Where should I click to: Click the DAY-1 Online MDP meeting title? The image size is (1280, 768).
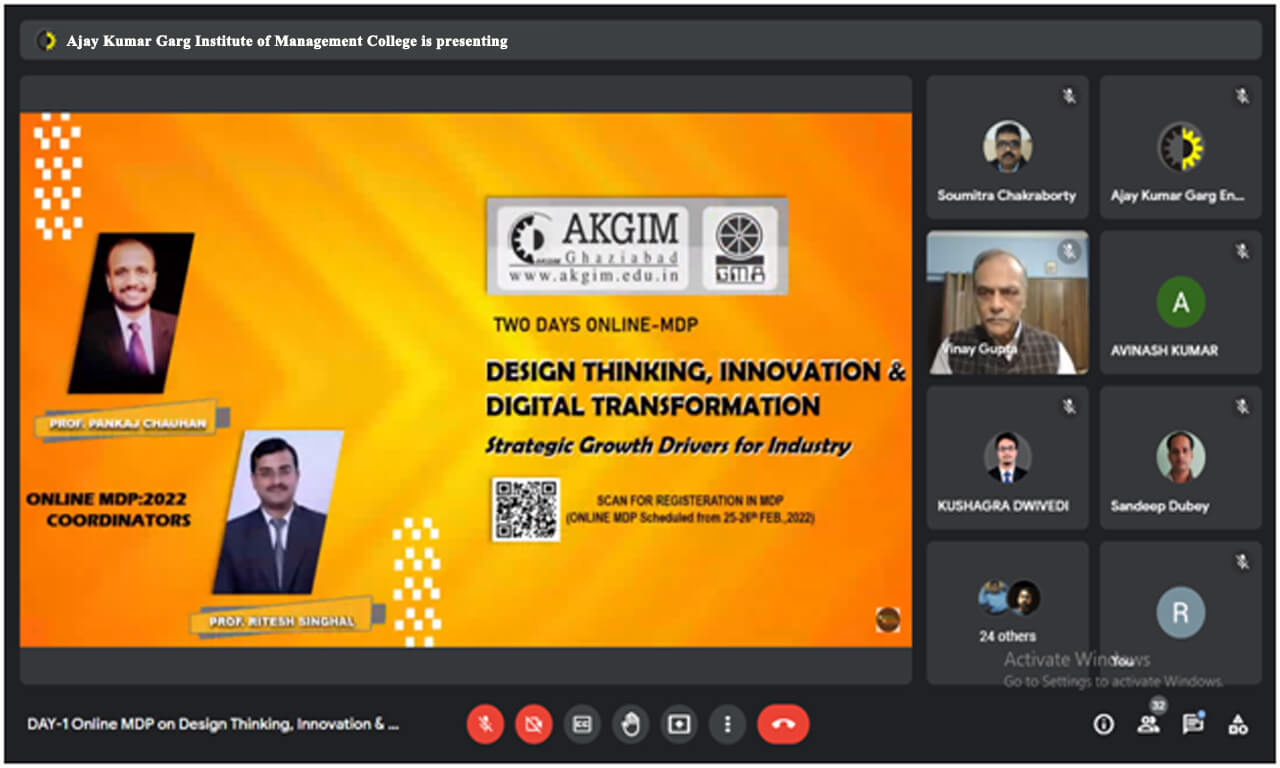point(213,724)
